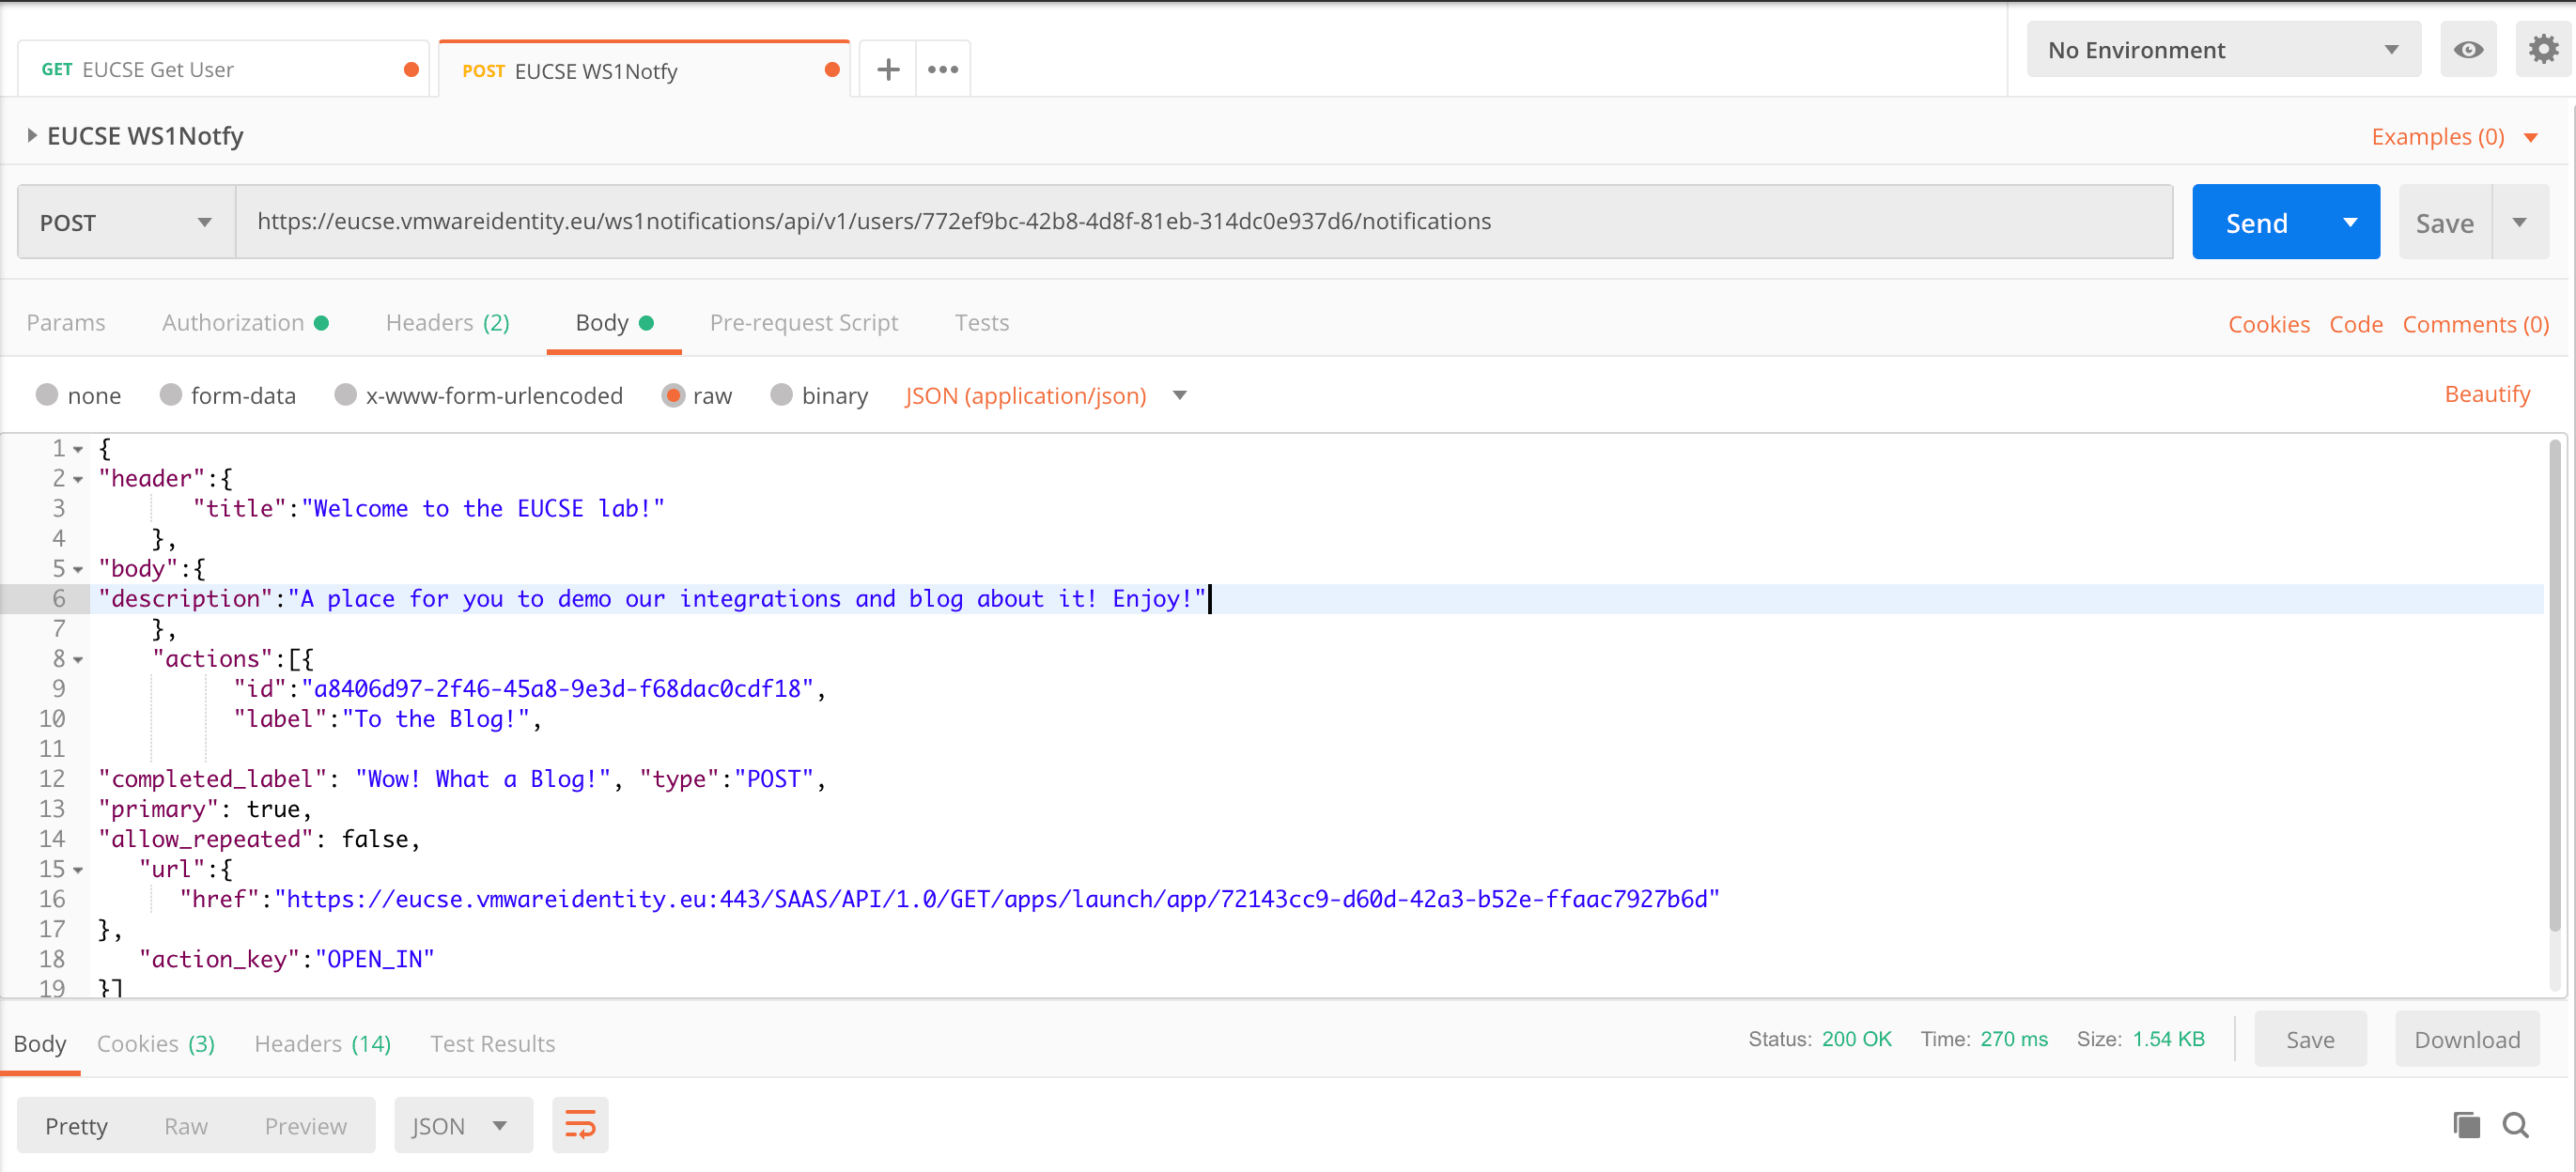This screenshot has width=2576, height=1172.
Task: Open the Test Results tab
Action: pos(492,1044)
